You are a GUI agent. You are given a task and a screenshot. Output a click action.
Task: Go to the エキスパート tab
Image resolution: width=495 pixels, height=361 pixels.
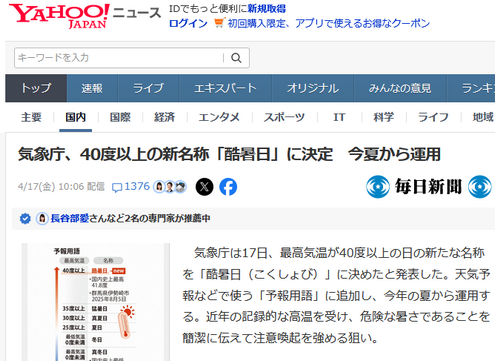point(225,88)
